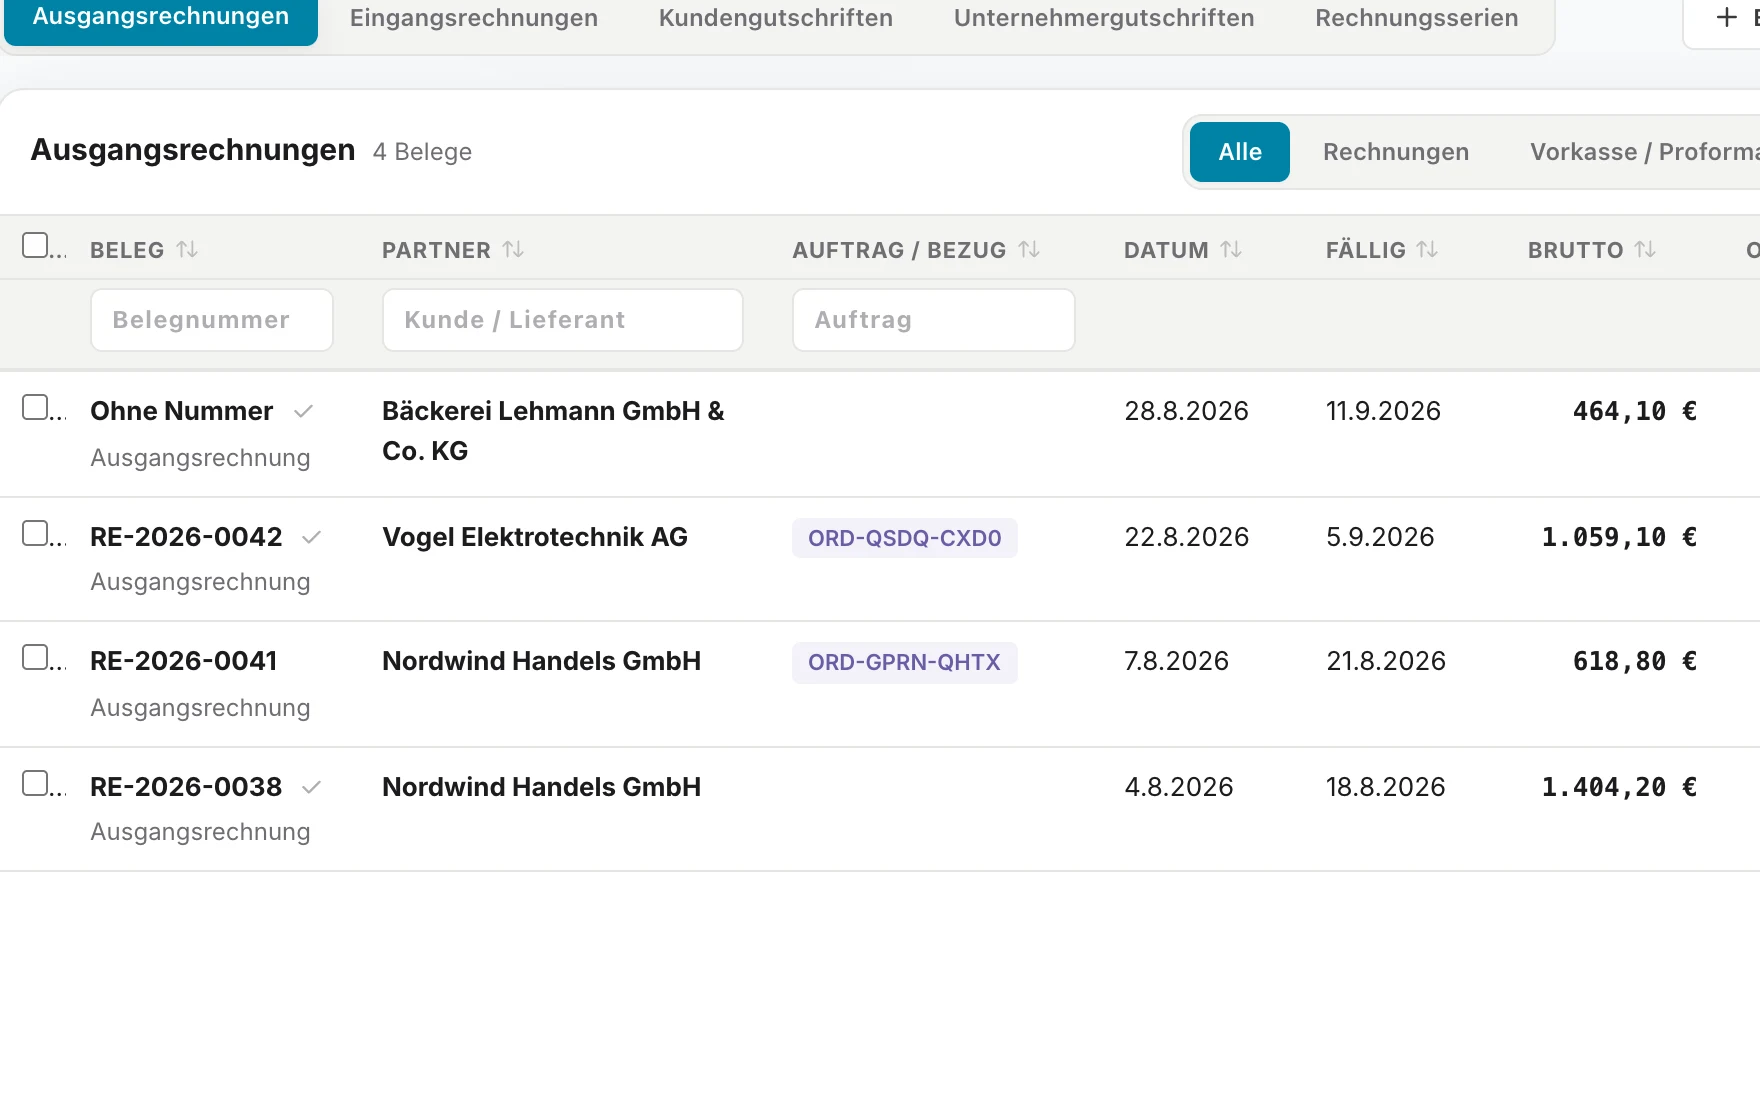
Task: Select the Ohne Nummer row checkbox
Action: pos(35,407)
